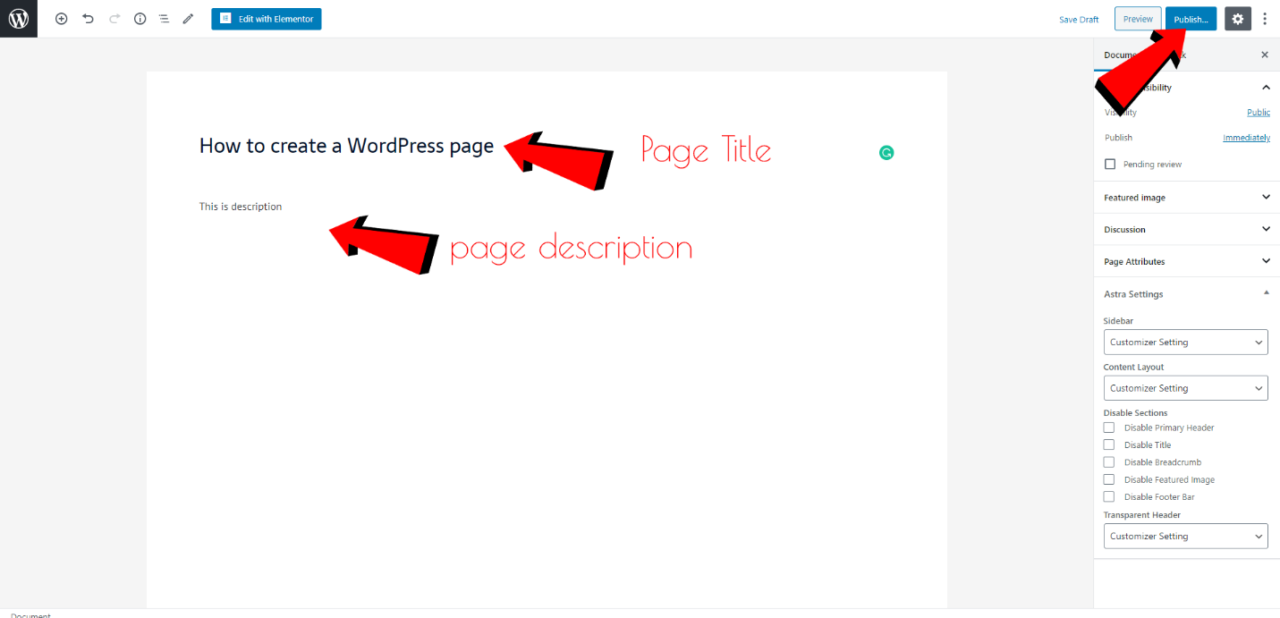Open the block navigation list icon
This screenshot has height=618, width=1280.
(x=164, y=18)
